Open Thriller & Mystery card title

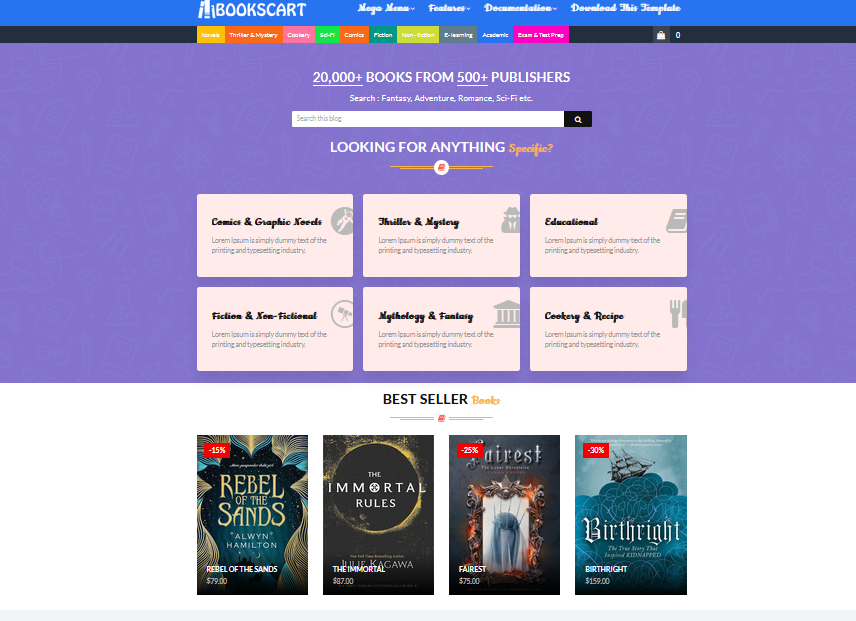(419, 222)
